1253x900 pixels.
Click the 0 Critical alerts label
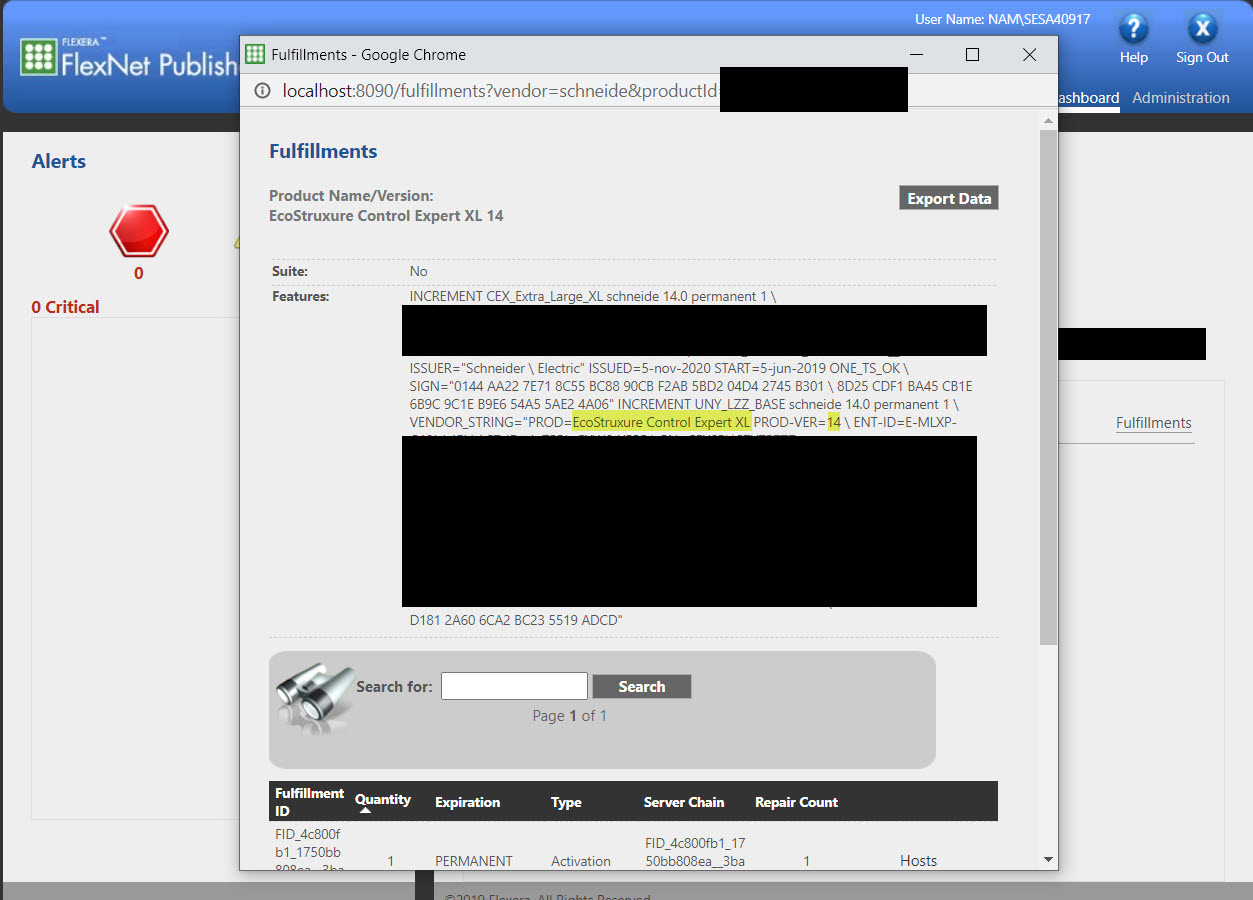click(65, 307)
